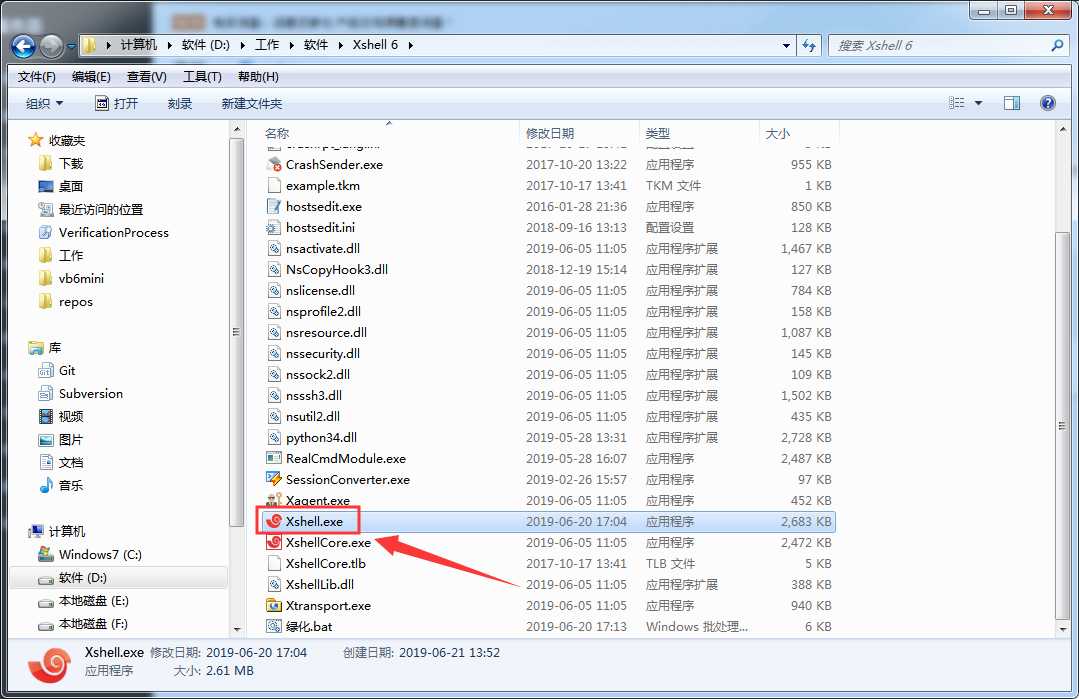Image resolution: width=1079 pixels, height=699 pixels.
Task: Select the XshellCore.exe file icon
Action: [x=274, y=542]
